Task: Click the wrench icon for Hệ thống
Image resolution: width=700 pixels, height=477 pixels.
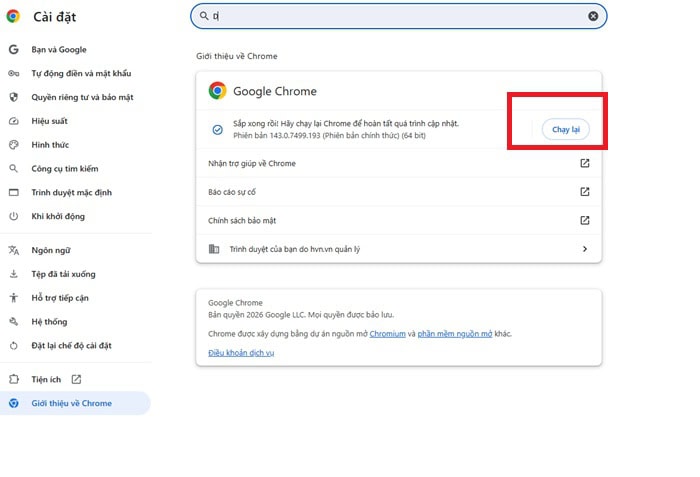Action: click(x=14, y=322)
